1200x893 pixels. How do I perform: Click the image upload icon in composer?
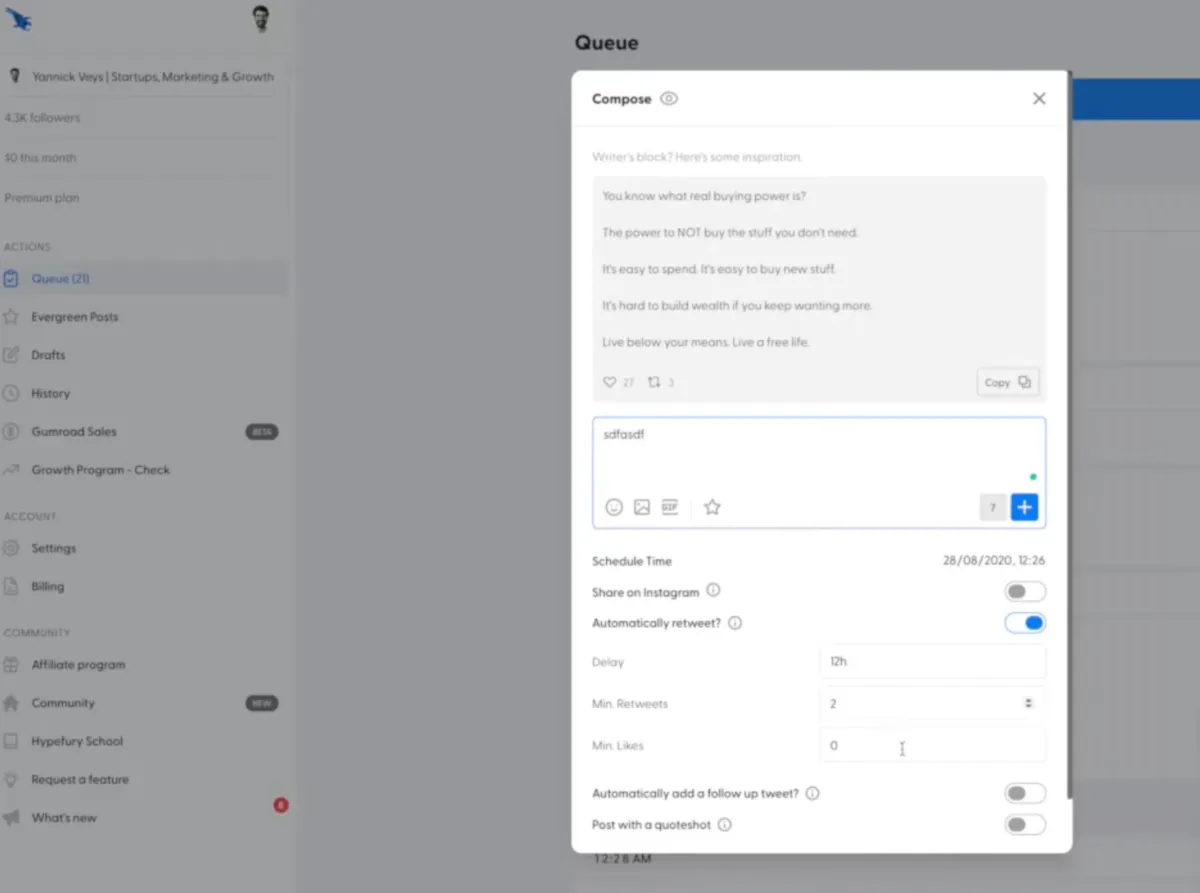[642, 507]
